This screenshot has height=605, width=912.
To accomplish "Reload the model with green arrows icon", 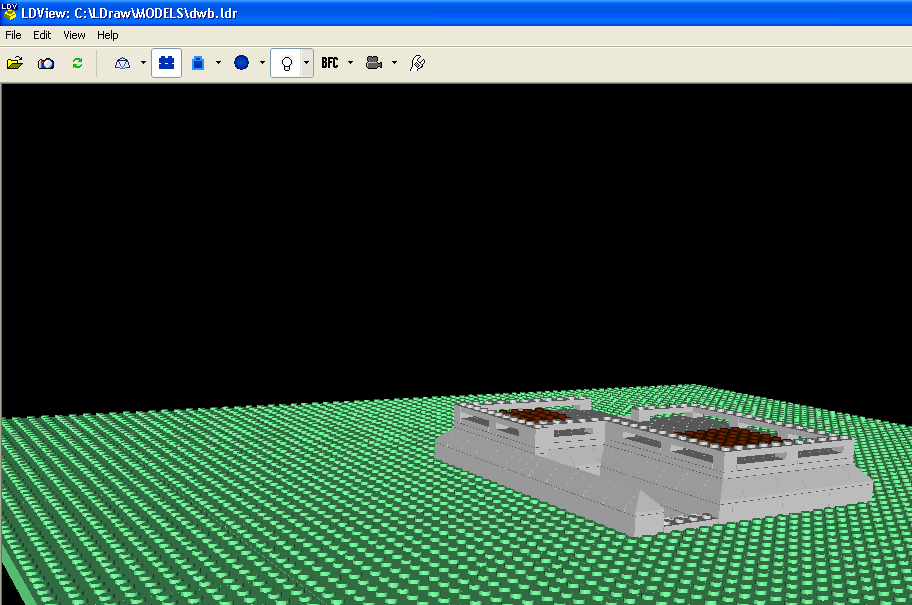I will coord(77,63).
